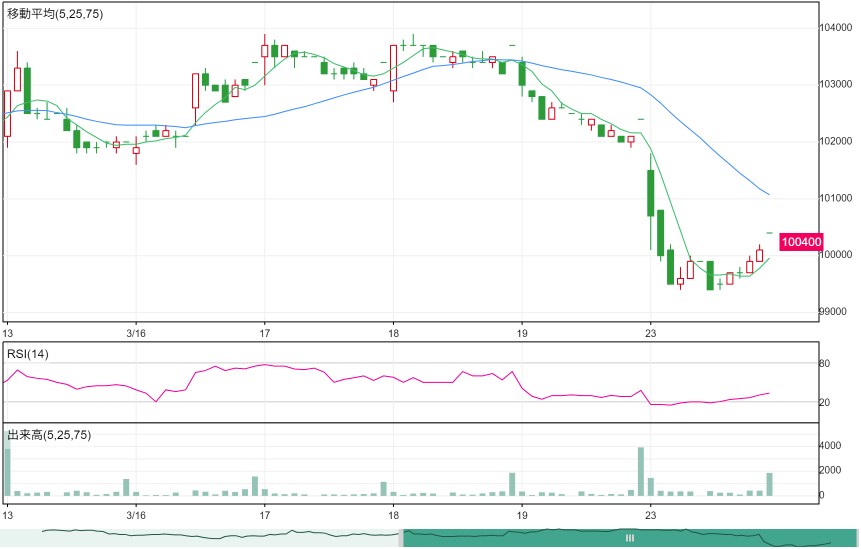Viewport: 861px width, 549px height.
Task: Click the 102000 price axis label
Action: (836, 141)
